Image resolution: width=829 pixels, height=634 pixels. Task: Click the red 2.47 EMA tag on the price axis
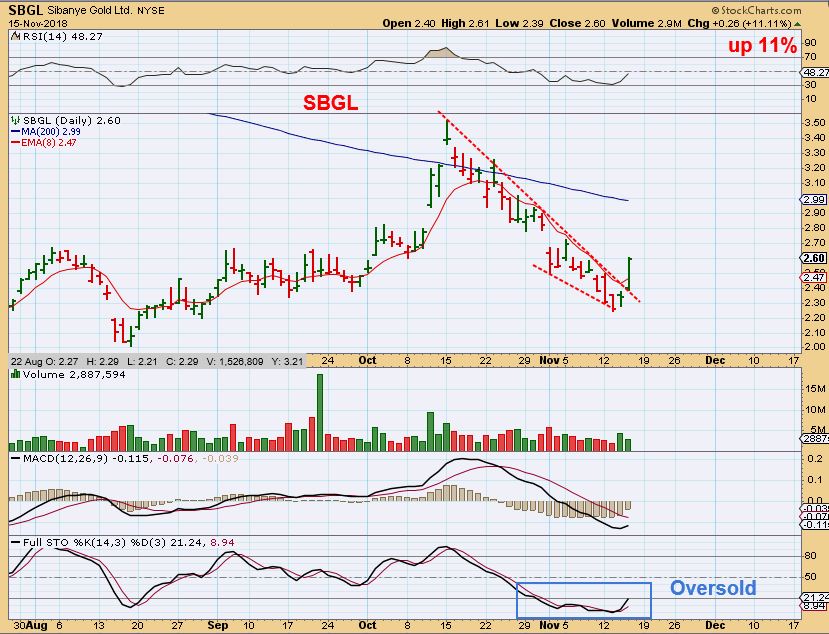point(814,278)
